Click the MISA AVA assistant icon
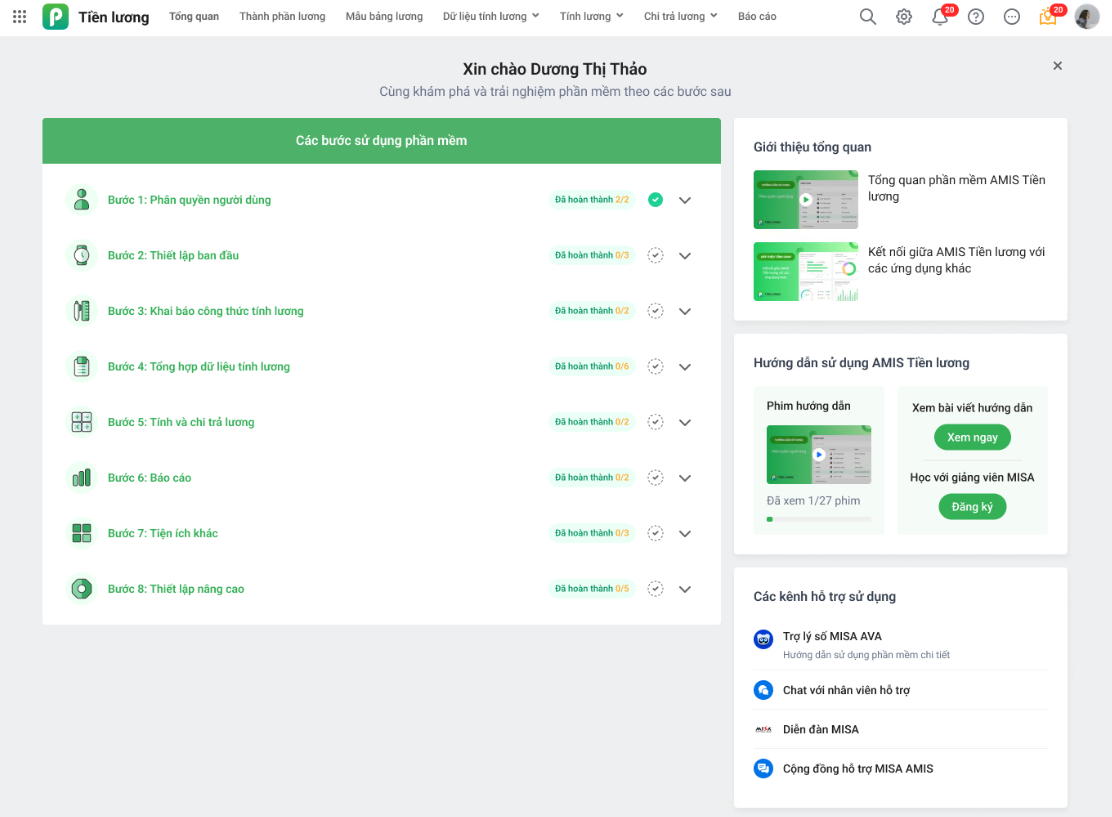Viewport: 1112px width, 817px height. tap(763, 639)
